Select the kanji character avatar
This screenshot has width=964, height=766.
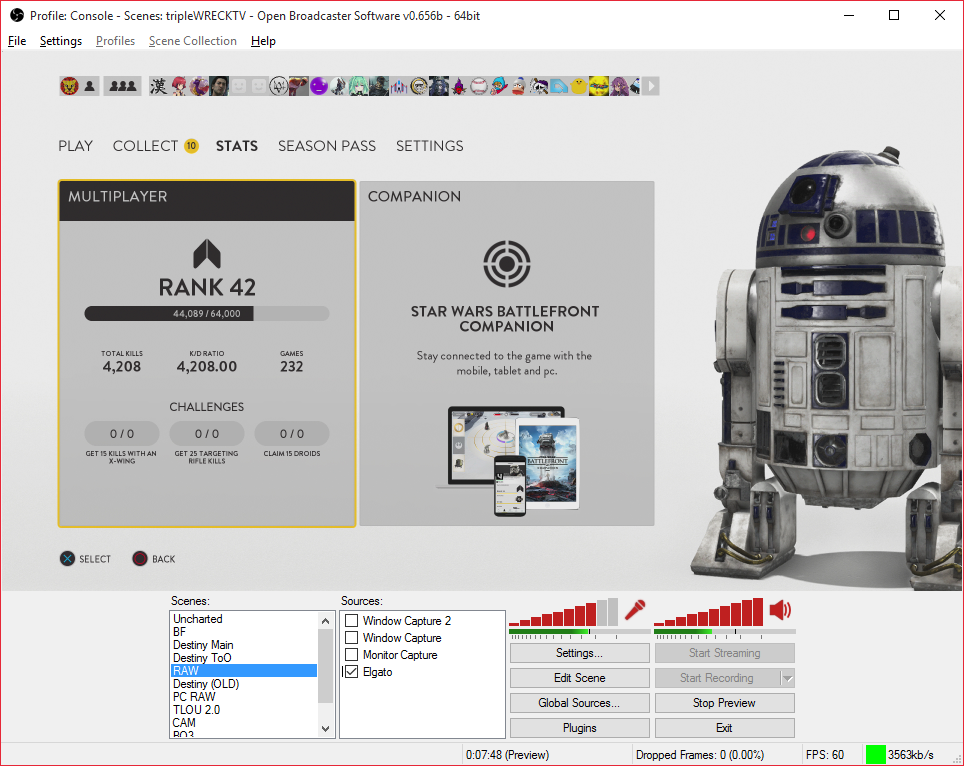159,86
